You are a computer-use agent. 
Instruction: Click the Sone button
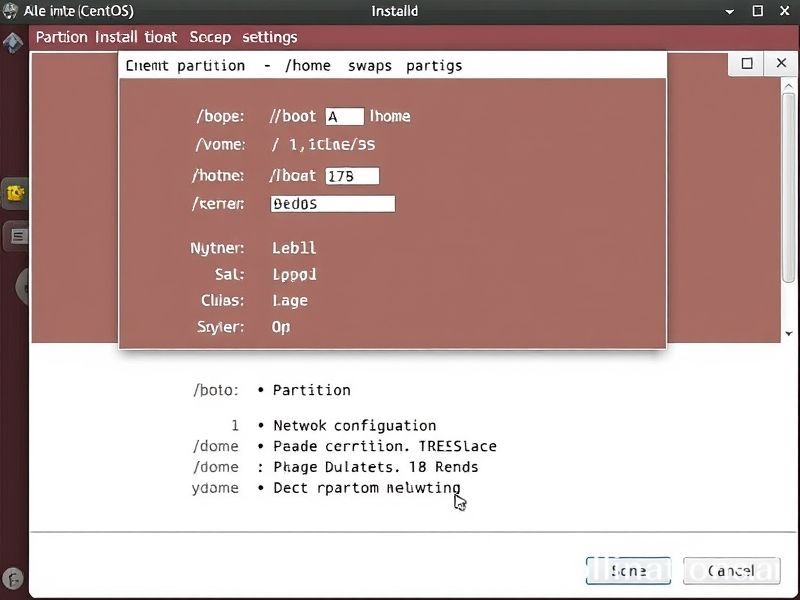click(628, 570)
